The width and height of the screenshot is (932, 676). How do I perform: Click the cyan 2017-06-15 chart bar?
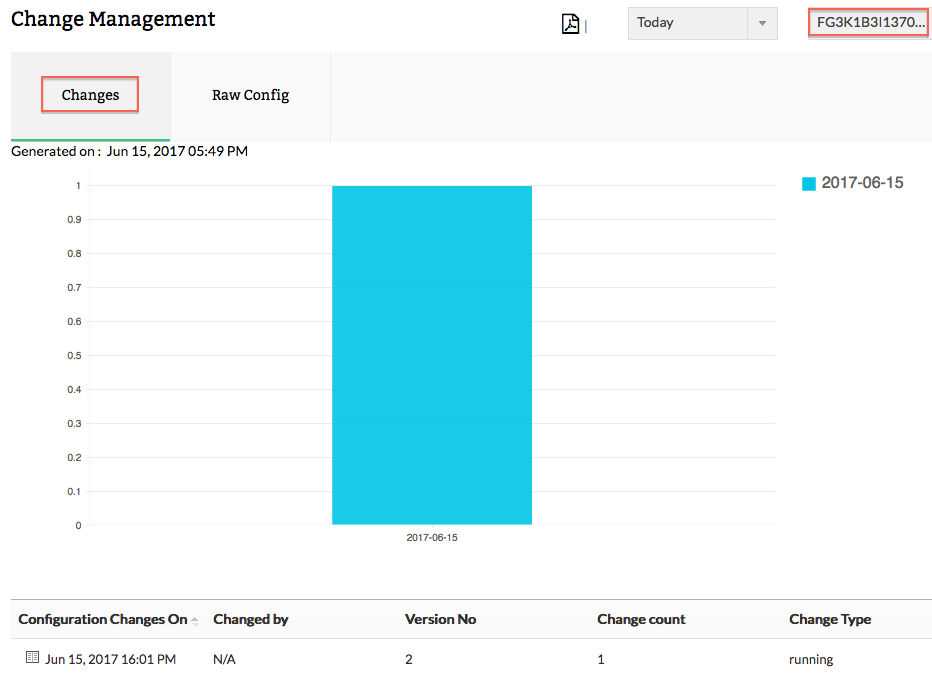tap(432, 355)
